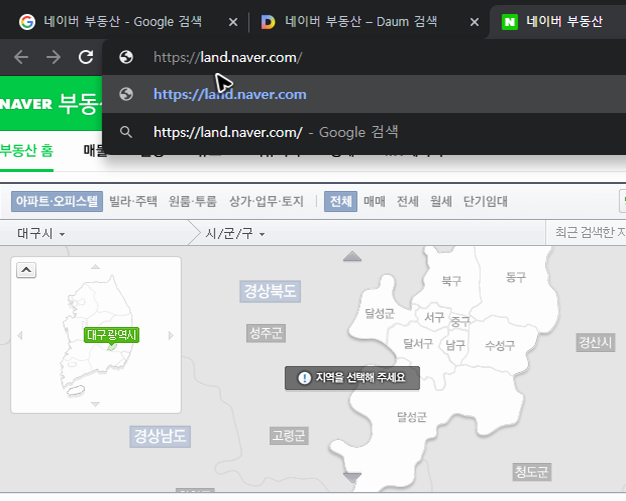
Task: Select 중구 district on the map
Action: point(460,321)
